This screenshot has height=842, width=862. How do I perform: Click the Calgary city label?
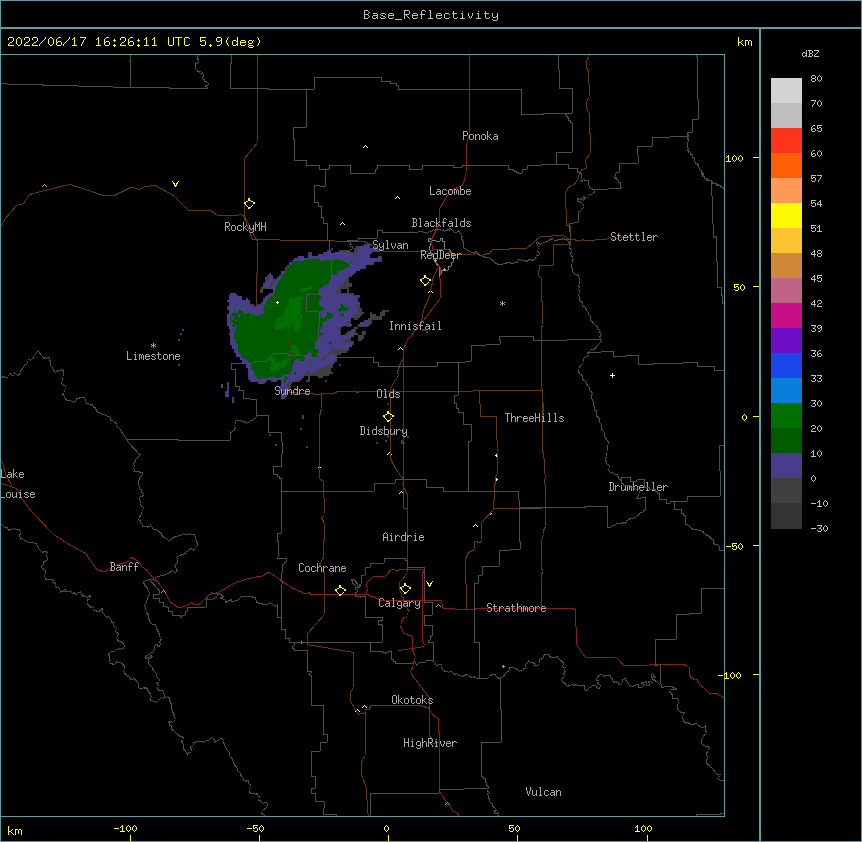(x=399, y=603)
